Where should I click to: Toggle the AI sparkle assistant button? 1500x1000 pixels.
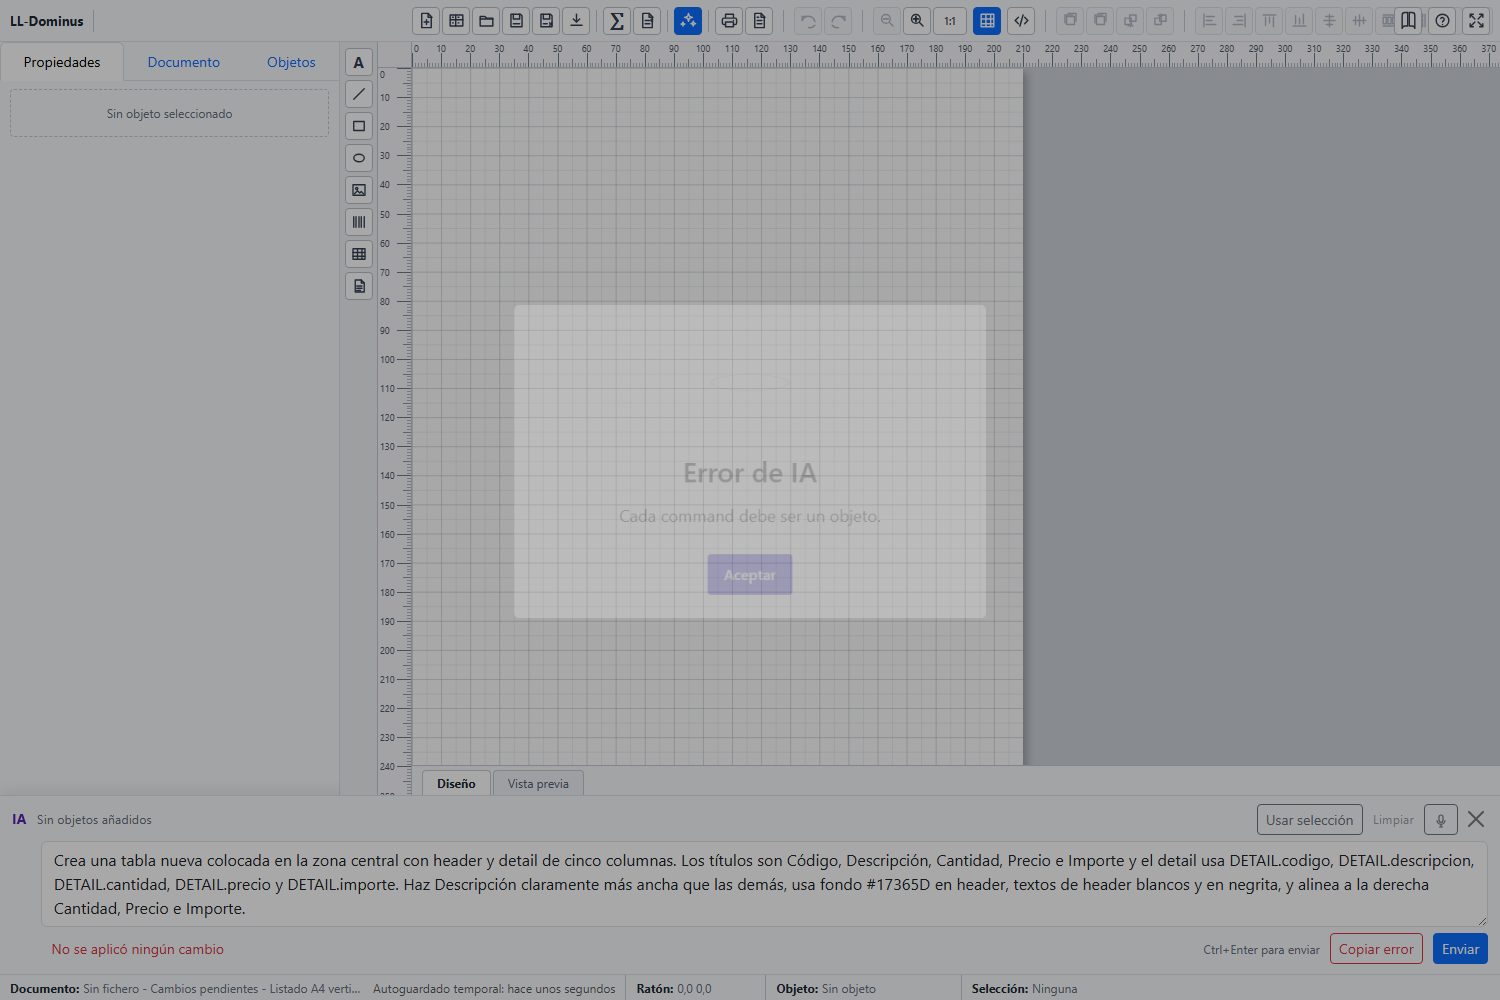coord(688,21)
